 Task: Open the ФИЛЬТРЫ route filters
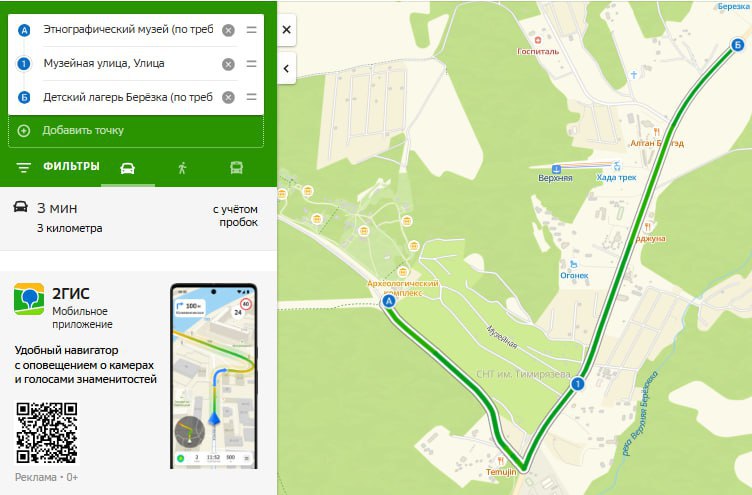[58, 167]
